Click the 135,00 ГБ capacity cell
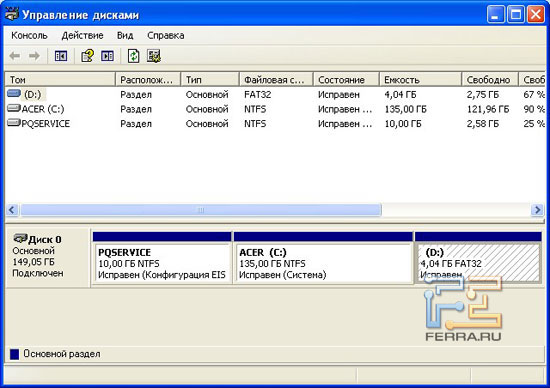The height and width of the screenshot is (388, 550). 405,109
